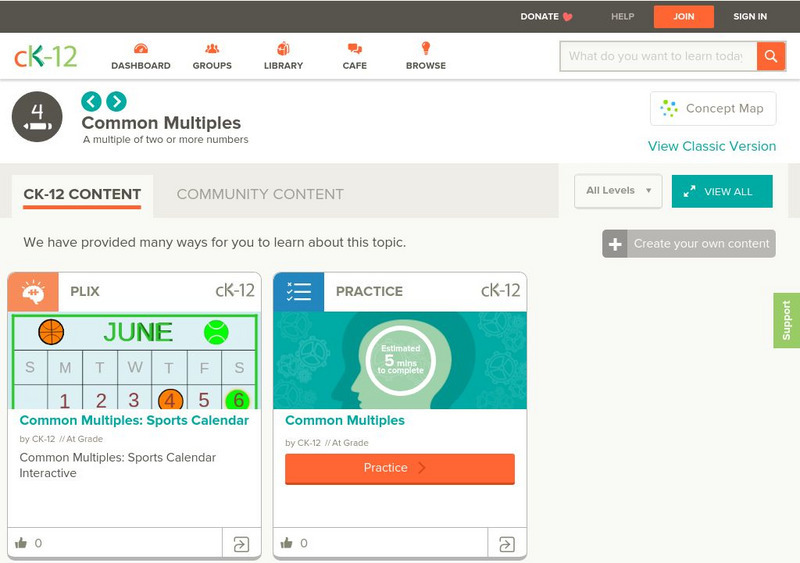Image resolution: width=800 pixels, height=563 pixels.
Task: Click the PLIX brain icon
Action: click(x=33, y=292)
